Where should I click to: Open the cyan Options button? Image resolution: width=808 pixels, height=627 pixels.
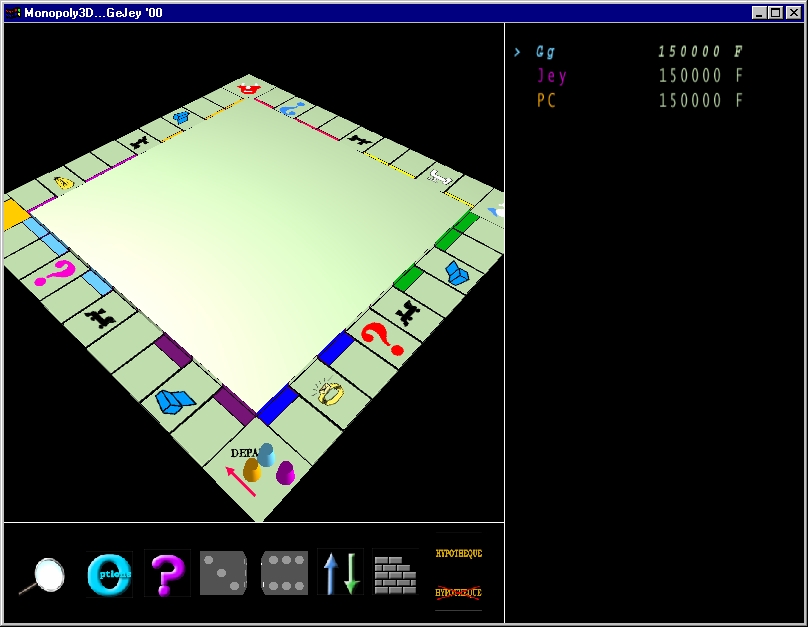109,574
